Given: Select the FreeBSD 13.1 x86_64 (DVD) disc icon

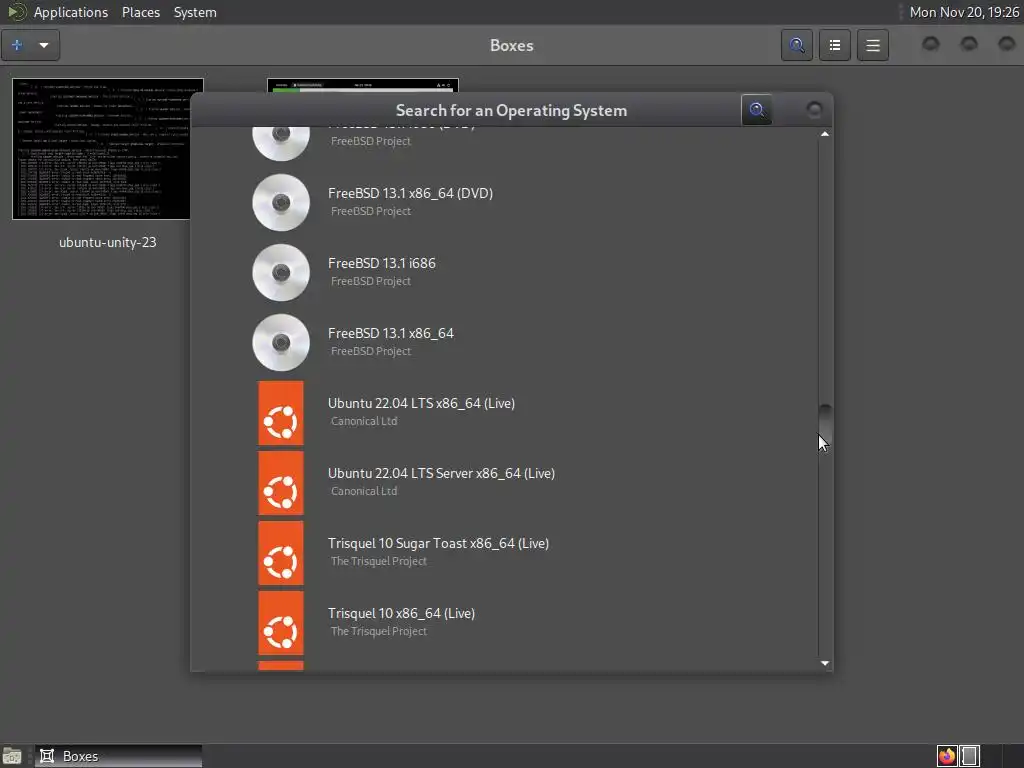Looking at the screenshot, I should coord(281,202).
